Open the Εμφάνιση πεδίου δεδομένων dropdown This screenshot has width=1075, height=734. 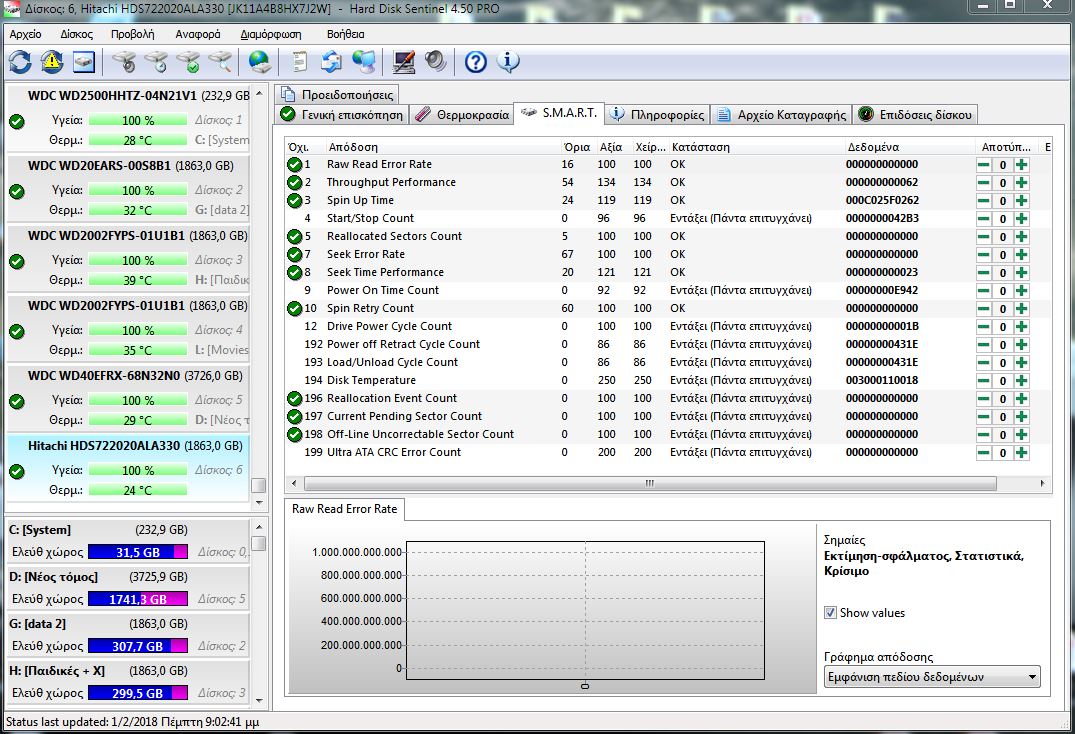(932, 677)
